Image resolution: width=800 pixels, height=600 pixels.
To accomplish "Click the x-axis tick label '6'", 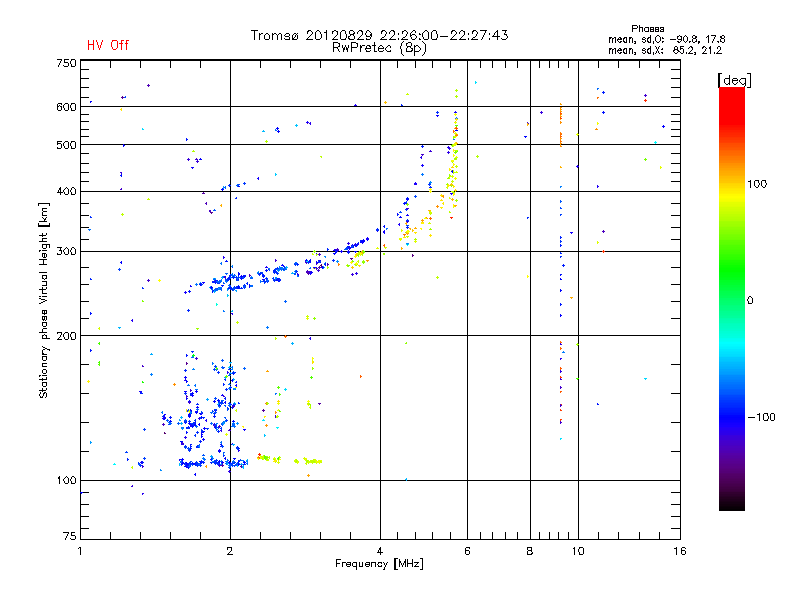I will [467, 551].
